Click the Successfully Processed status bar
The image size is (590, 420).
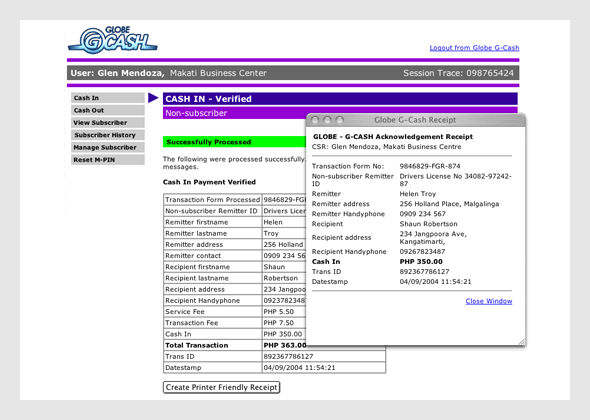pyautogui.click(x=234, y=142)
